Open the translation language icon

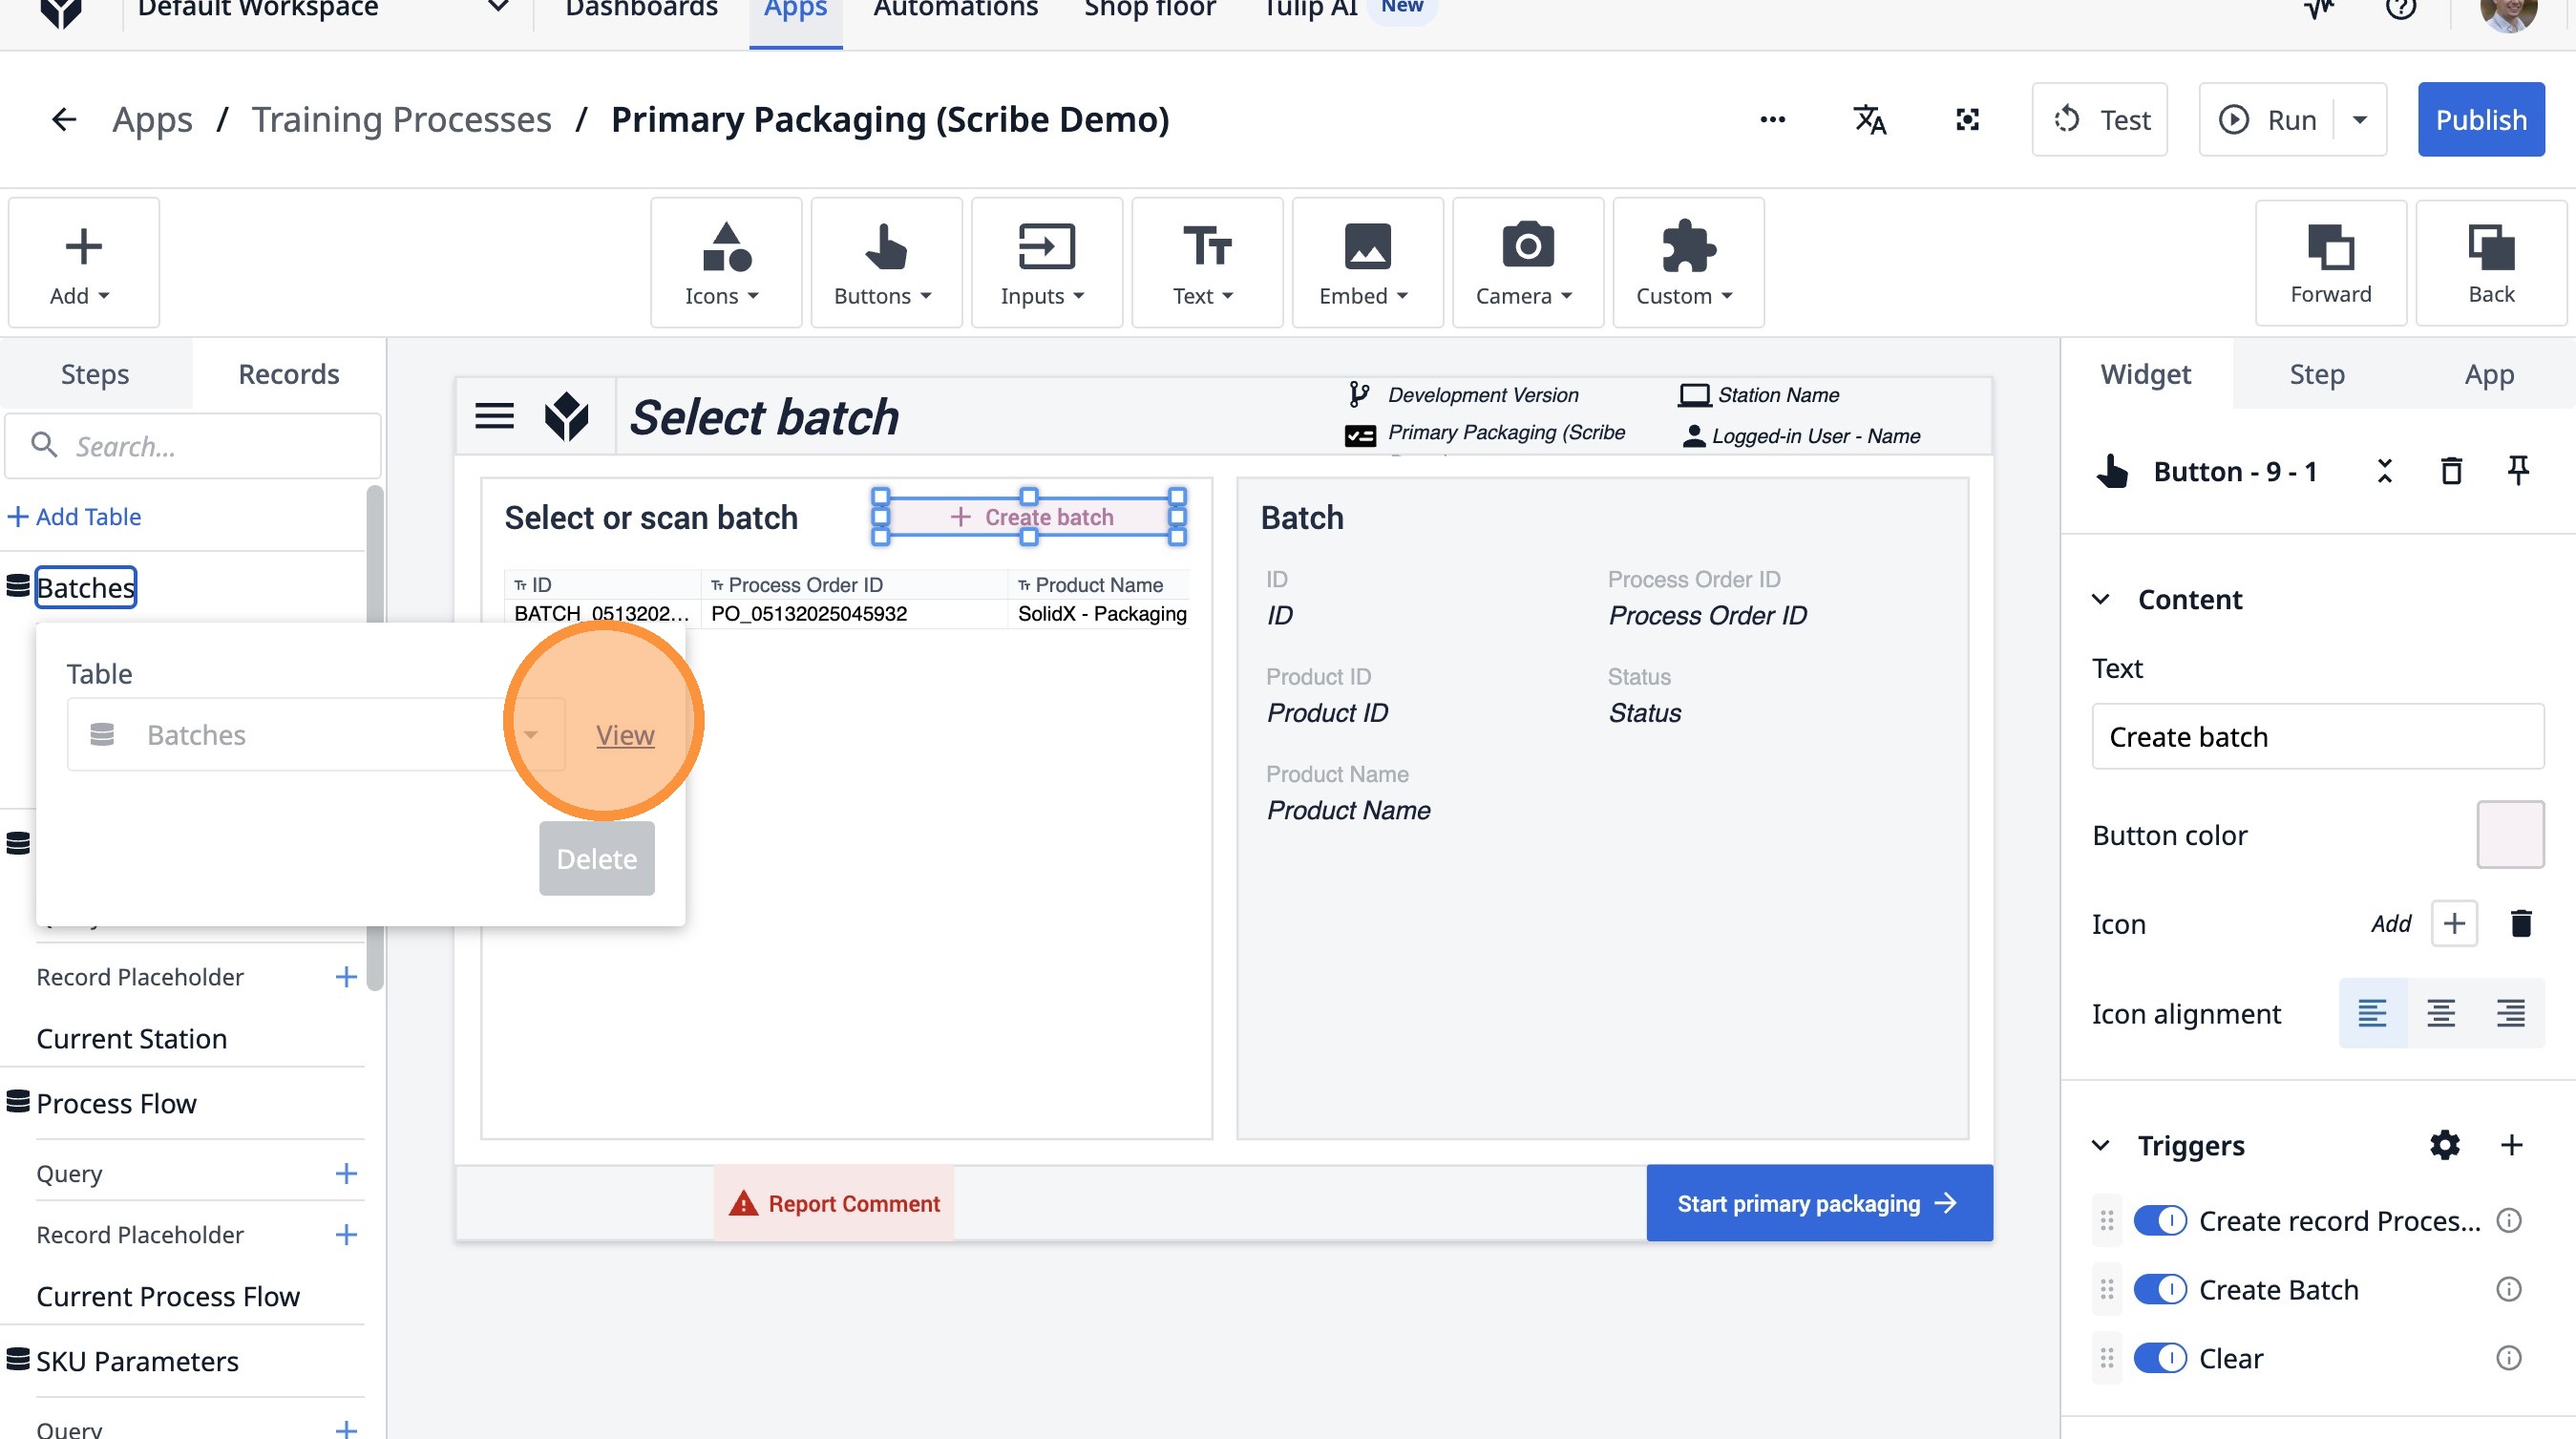click(1869, 119)
